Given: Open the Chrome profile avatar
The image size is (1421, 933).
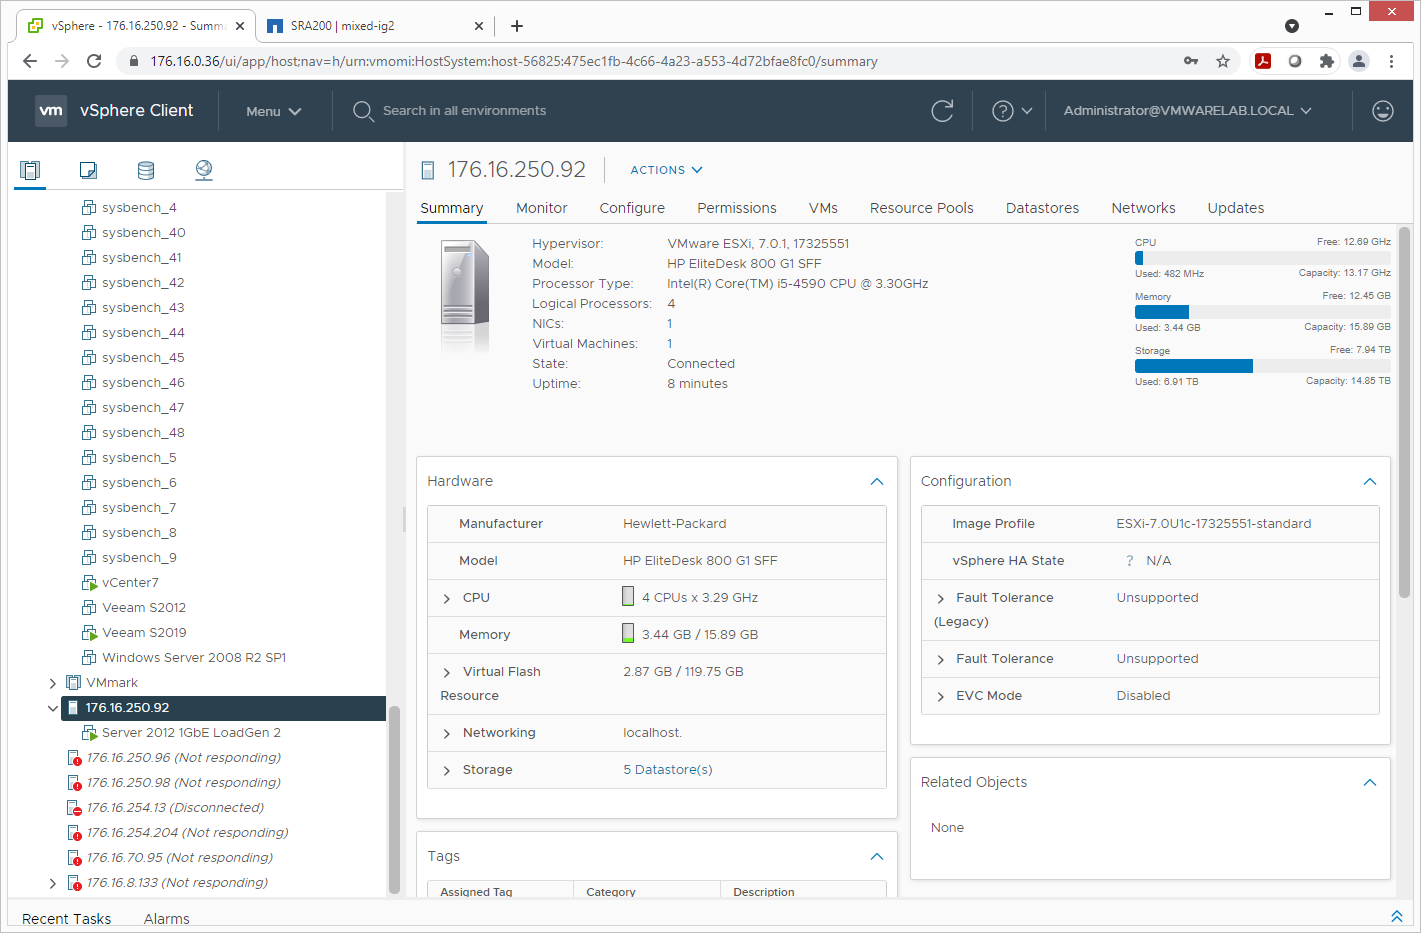Looking at the screenshot, I should pos(1359,61).
